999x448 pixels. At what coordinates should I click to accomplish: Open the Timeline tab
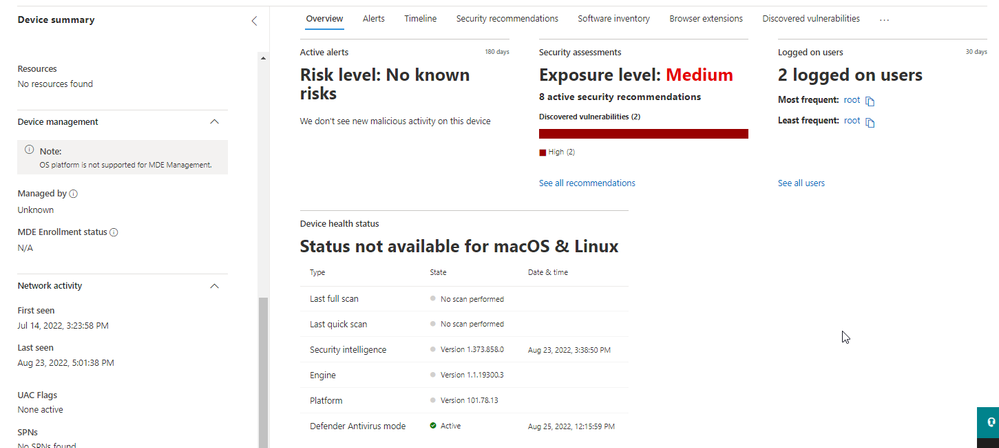(420, 19)
